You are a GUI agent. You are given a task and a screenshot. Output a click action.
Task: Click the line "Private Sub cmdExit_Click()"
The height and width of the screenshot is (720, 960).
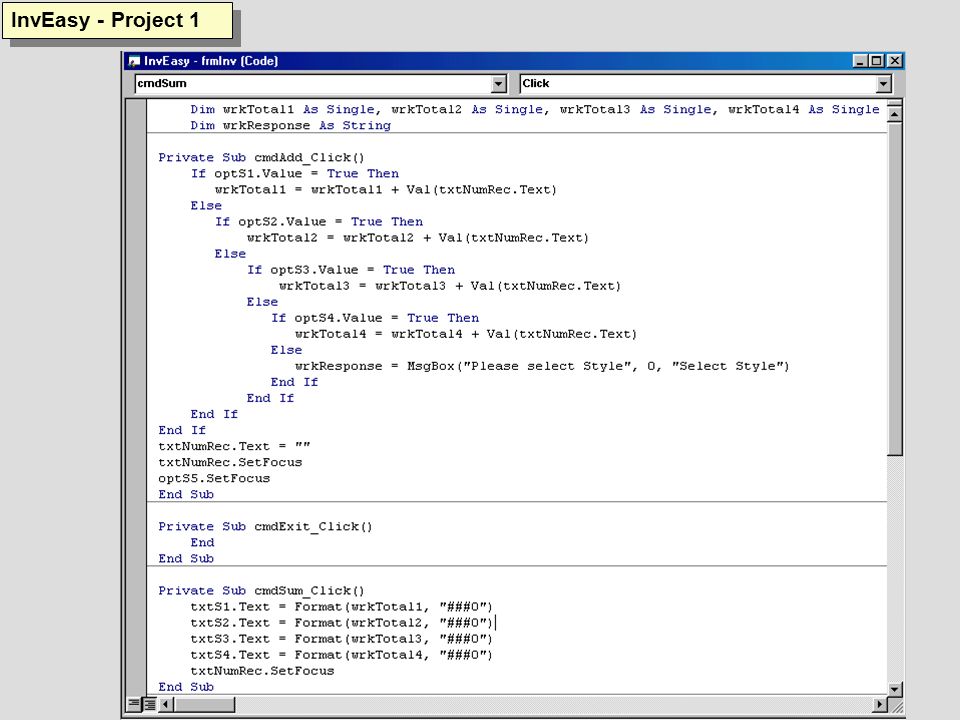(265, 527)
